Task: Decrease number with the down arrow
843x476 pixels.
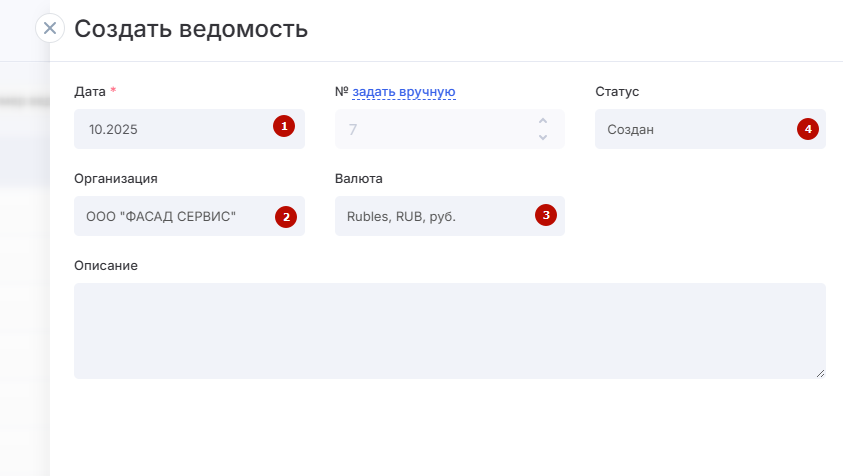Action: tap(543, 137)
